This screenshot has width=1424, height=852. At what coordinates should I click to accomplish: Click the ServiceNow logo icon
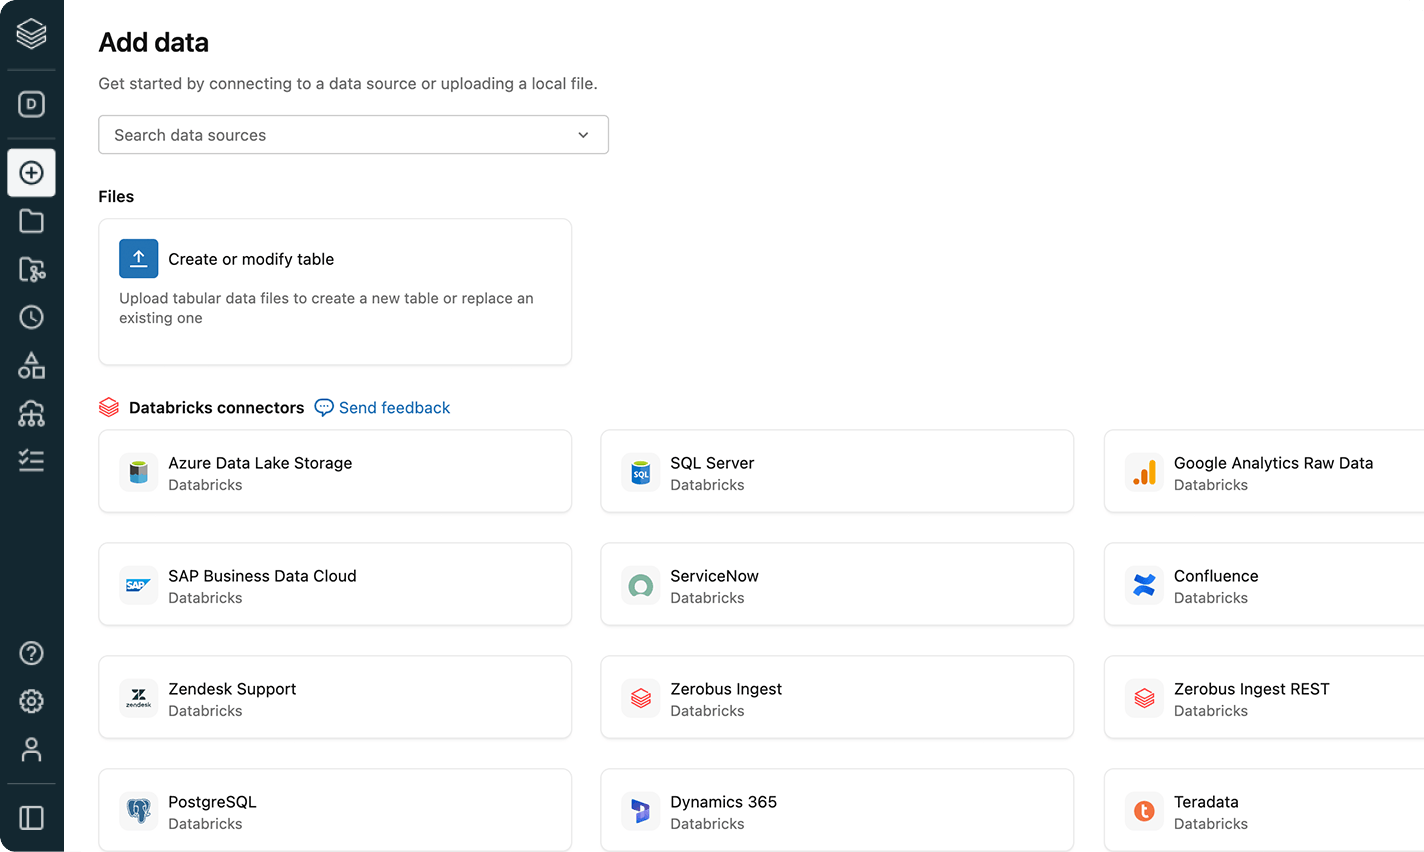pyautogui.click(x=641, y=585)
